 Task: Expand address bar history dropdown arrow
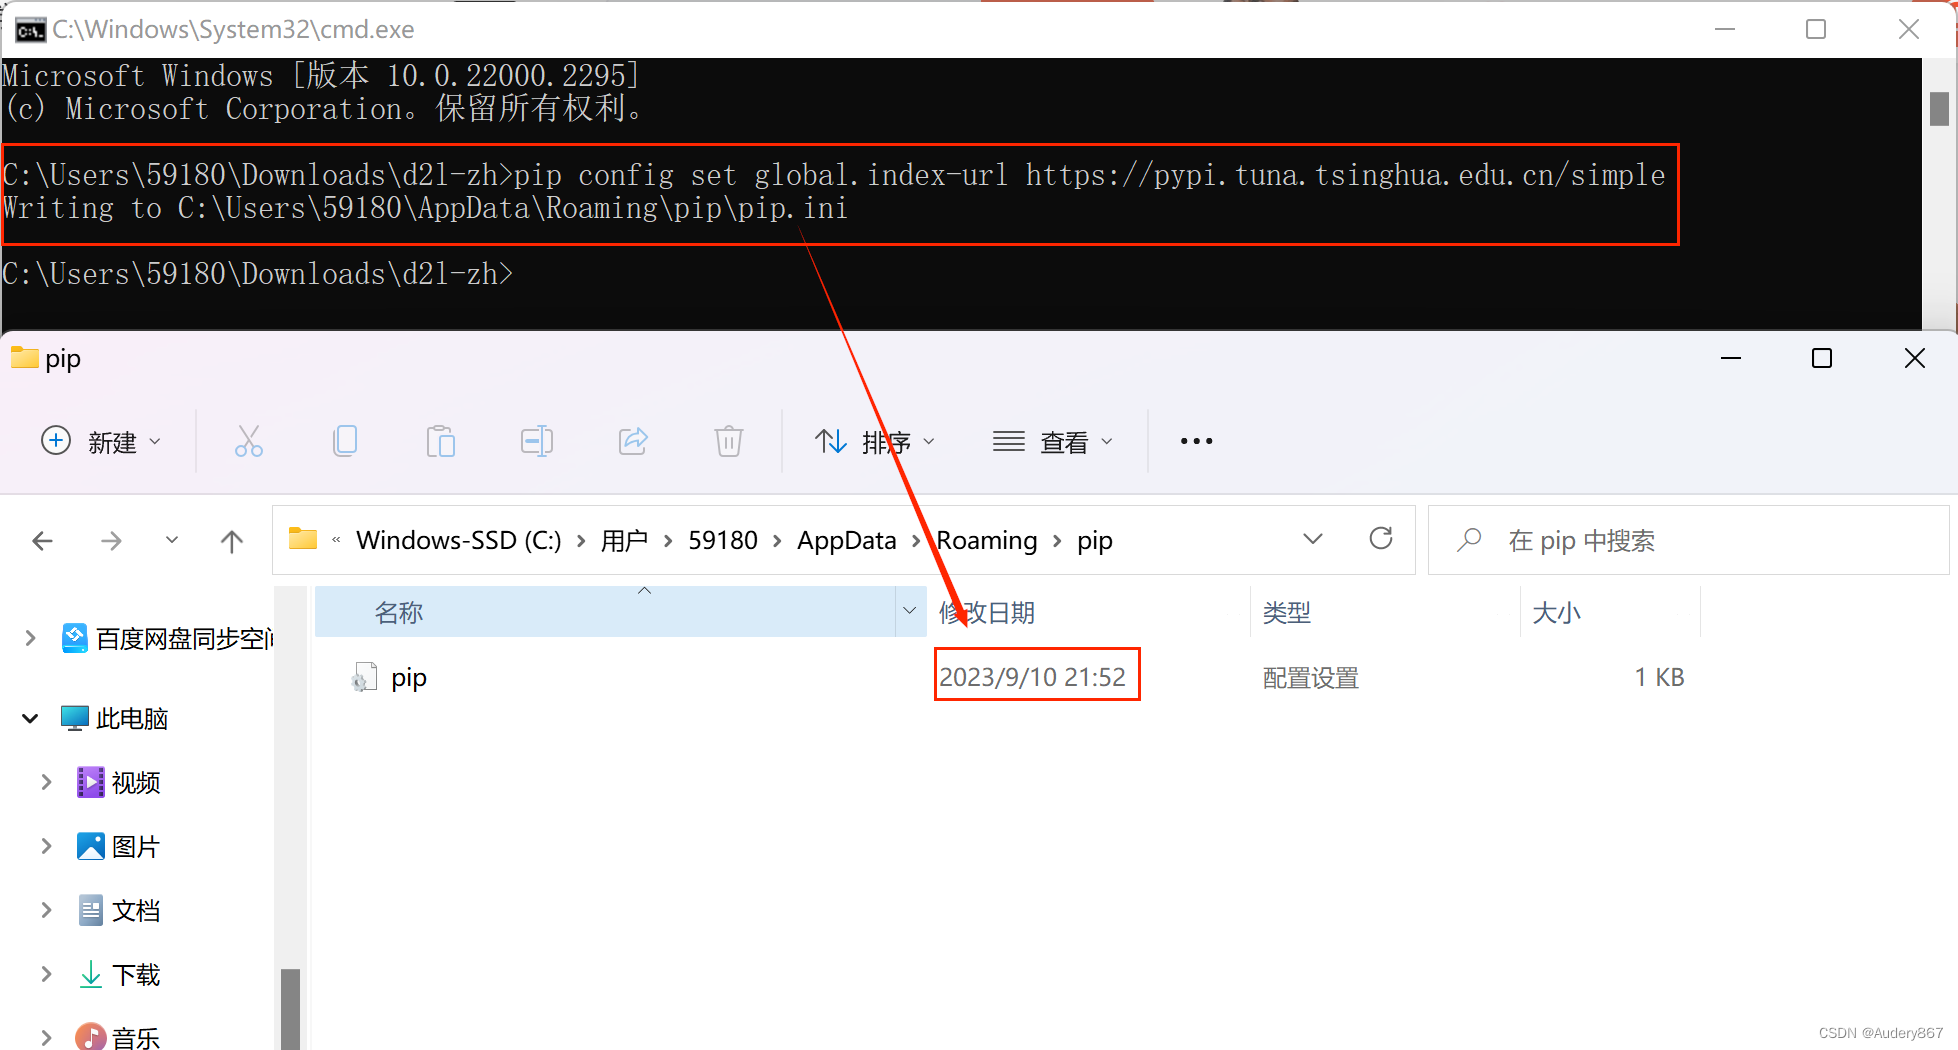[x=1313, y=539]
